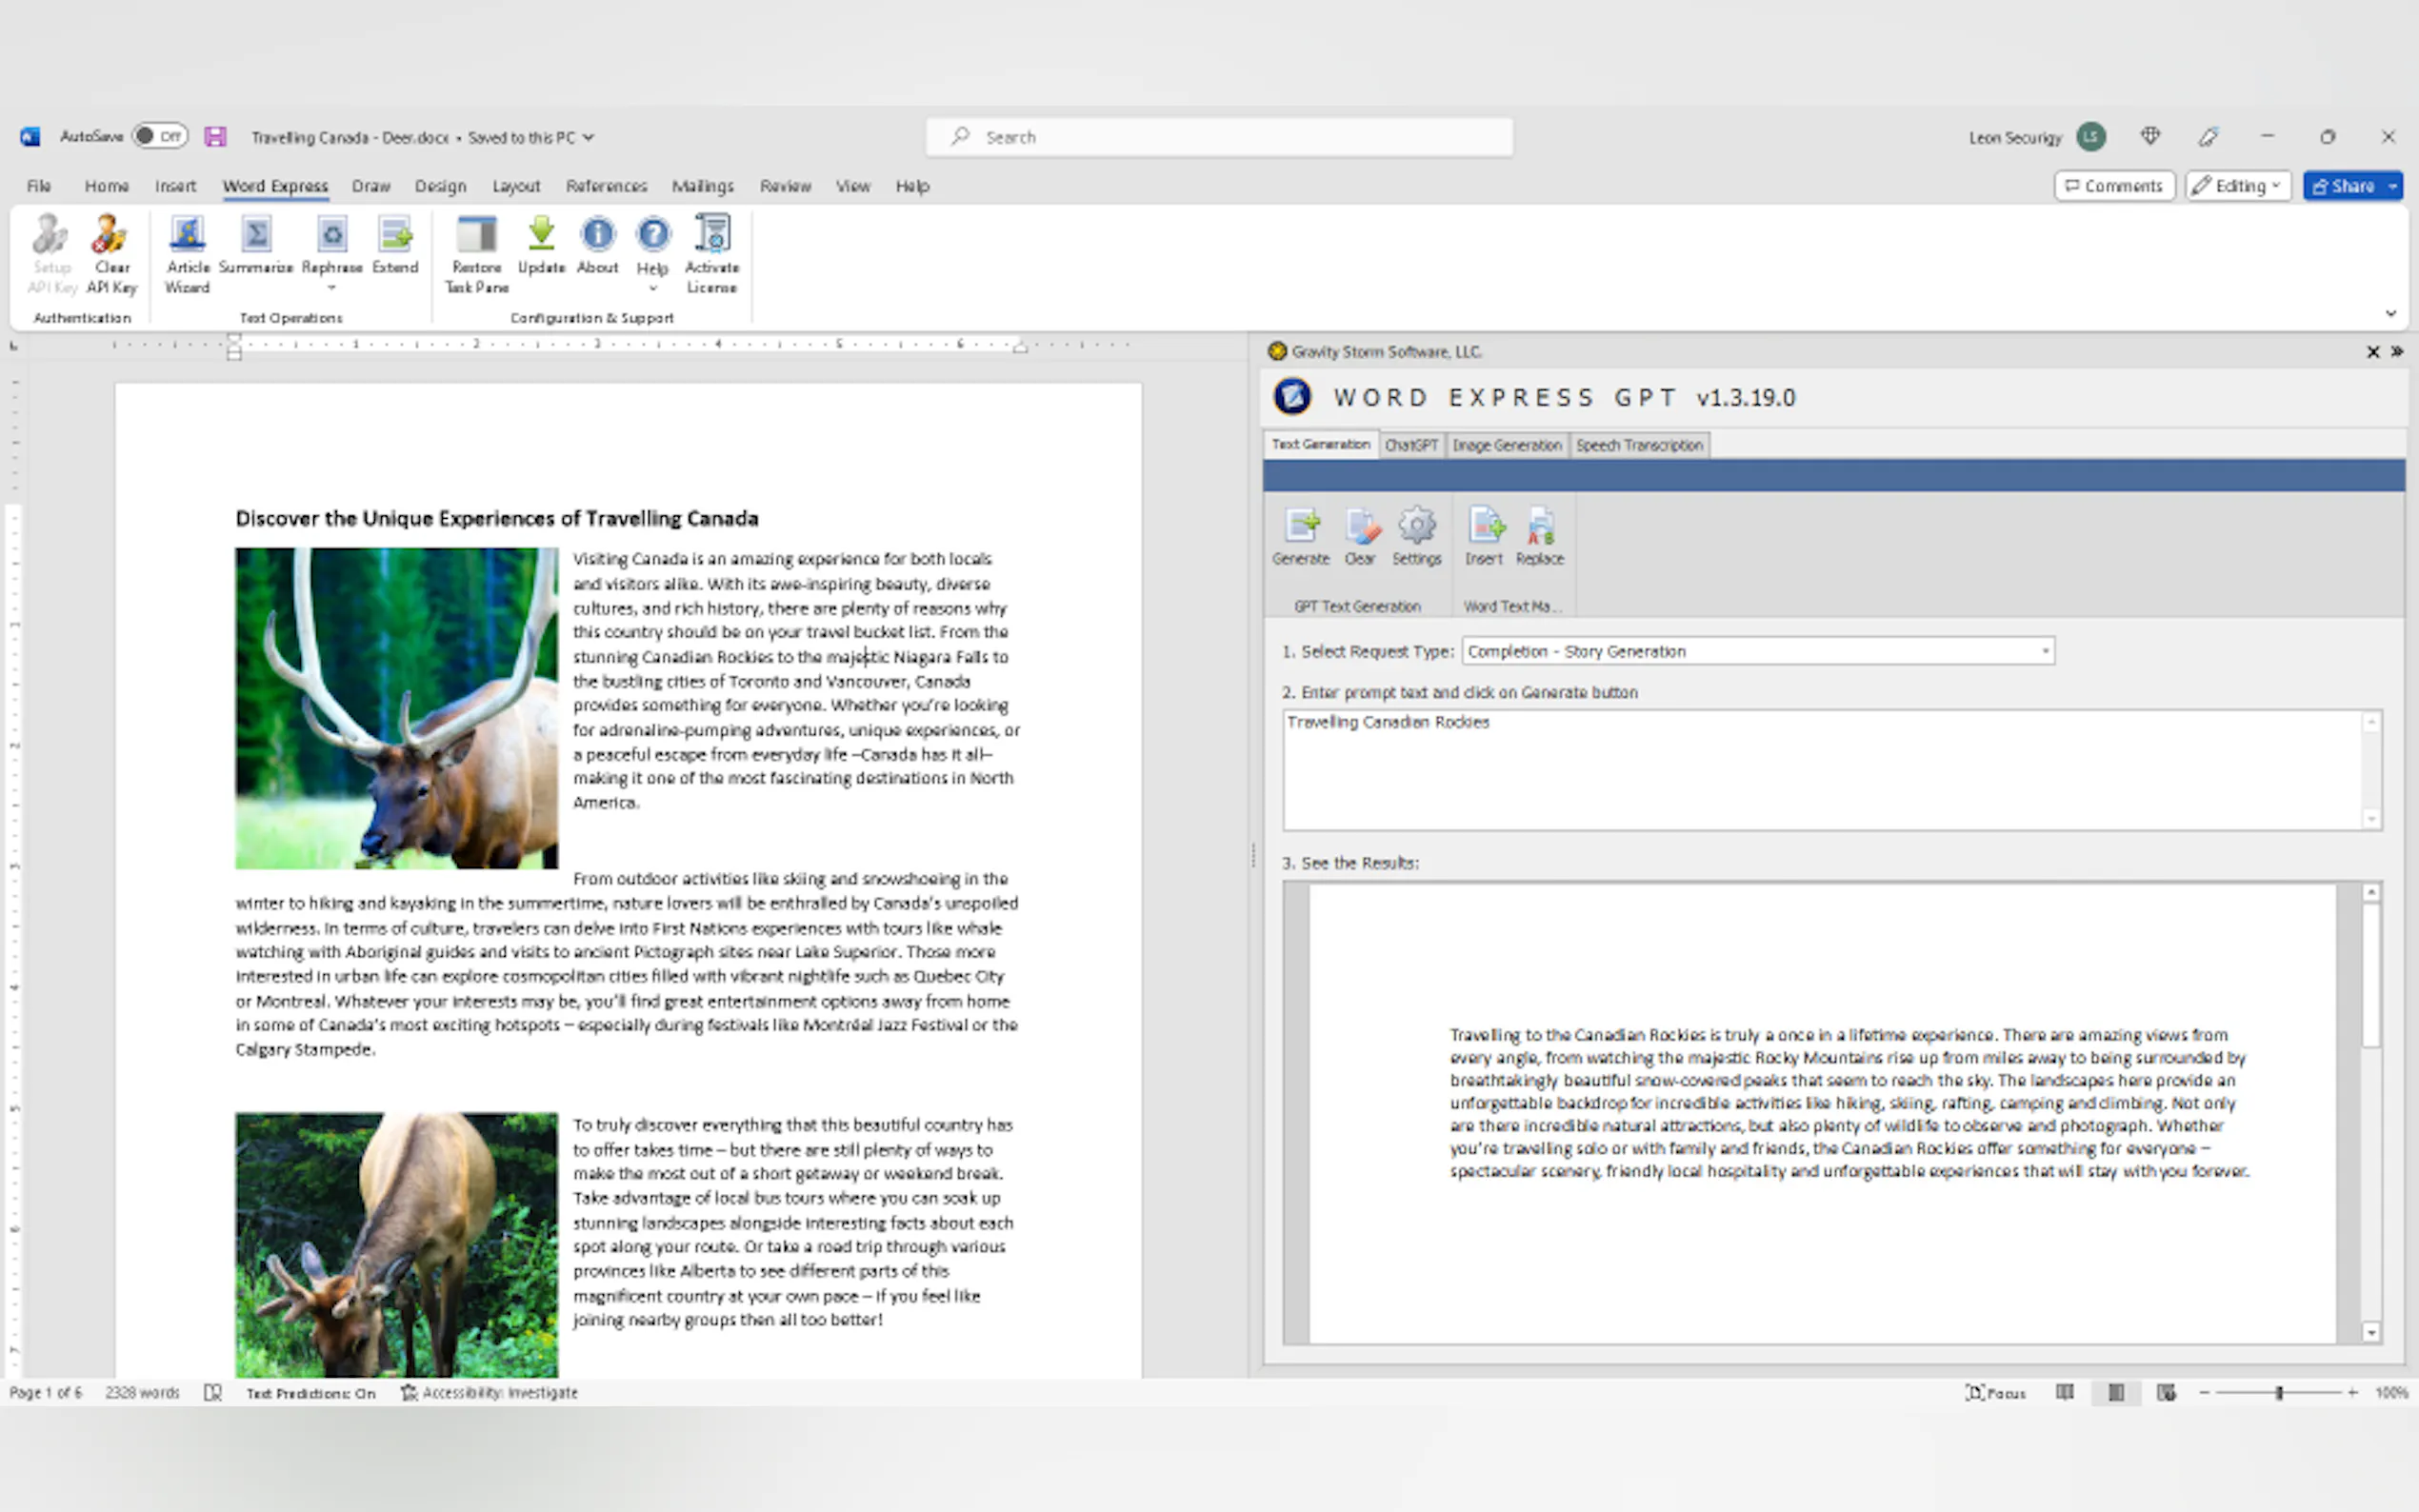Expand the Editing mode dropdown
Image resolution: width=2419 pixels, height=1512 pixels.
click(x=2238, y=186)
